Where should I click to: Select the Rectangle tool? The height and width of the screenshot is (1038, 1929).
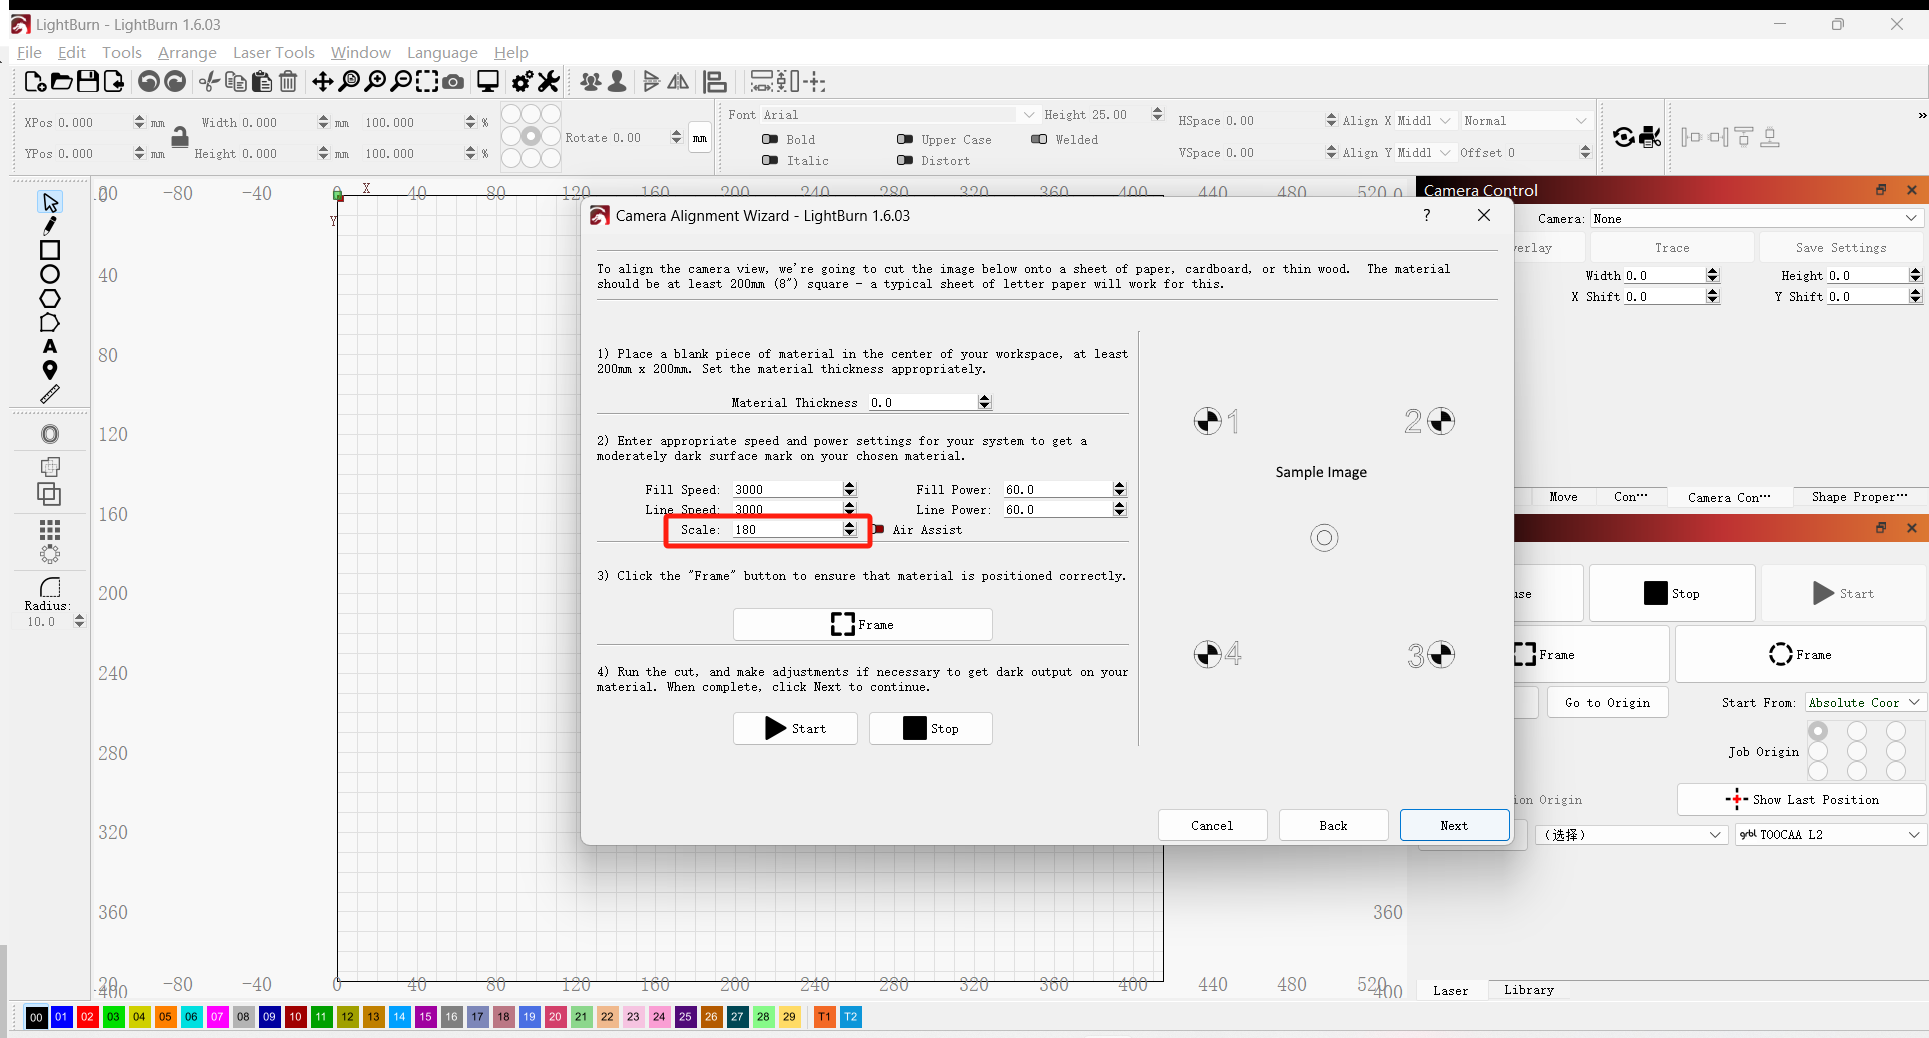pos(50,250)
